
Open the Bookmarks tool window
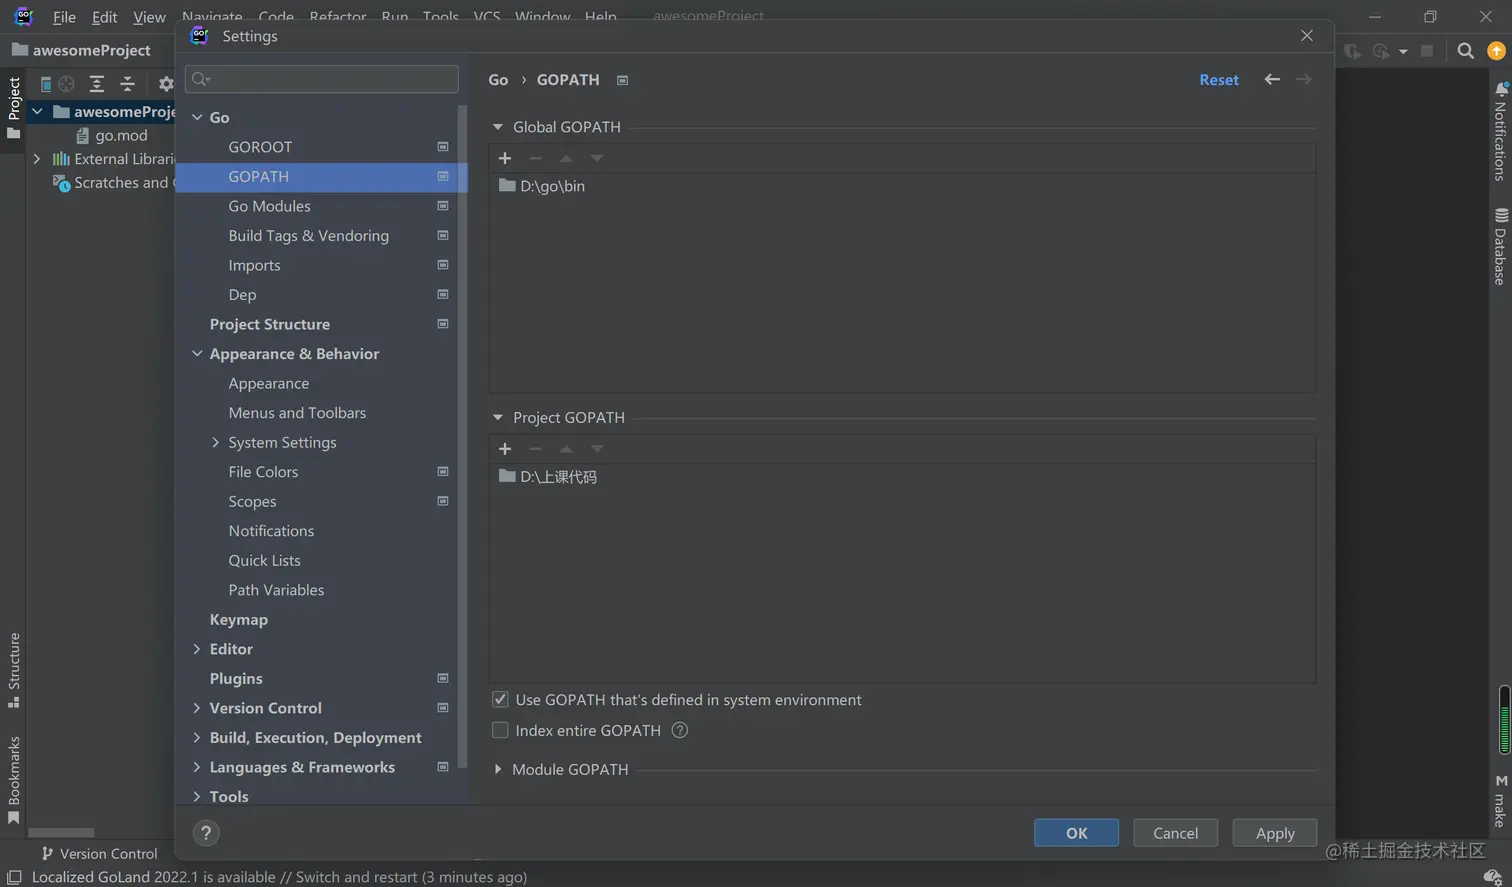click(14, 780)
